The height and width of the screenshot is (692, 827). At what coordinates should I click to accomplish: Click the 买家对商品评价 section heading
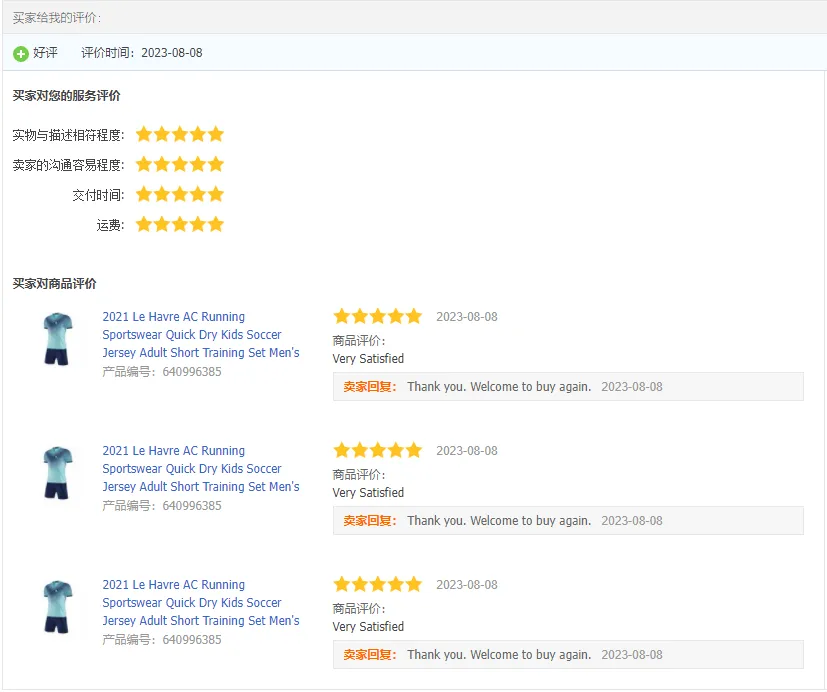(x=54, y=284)
